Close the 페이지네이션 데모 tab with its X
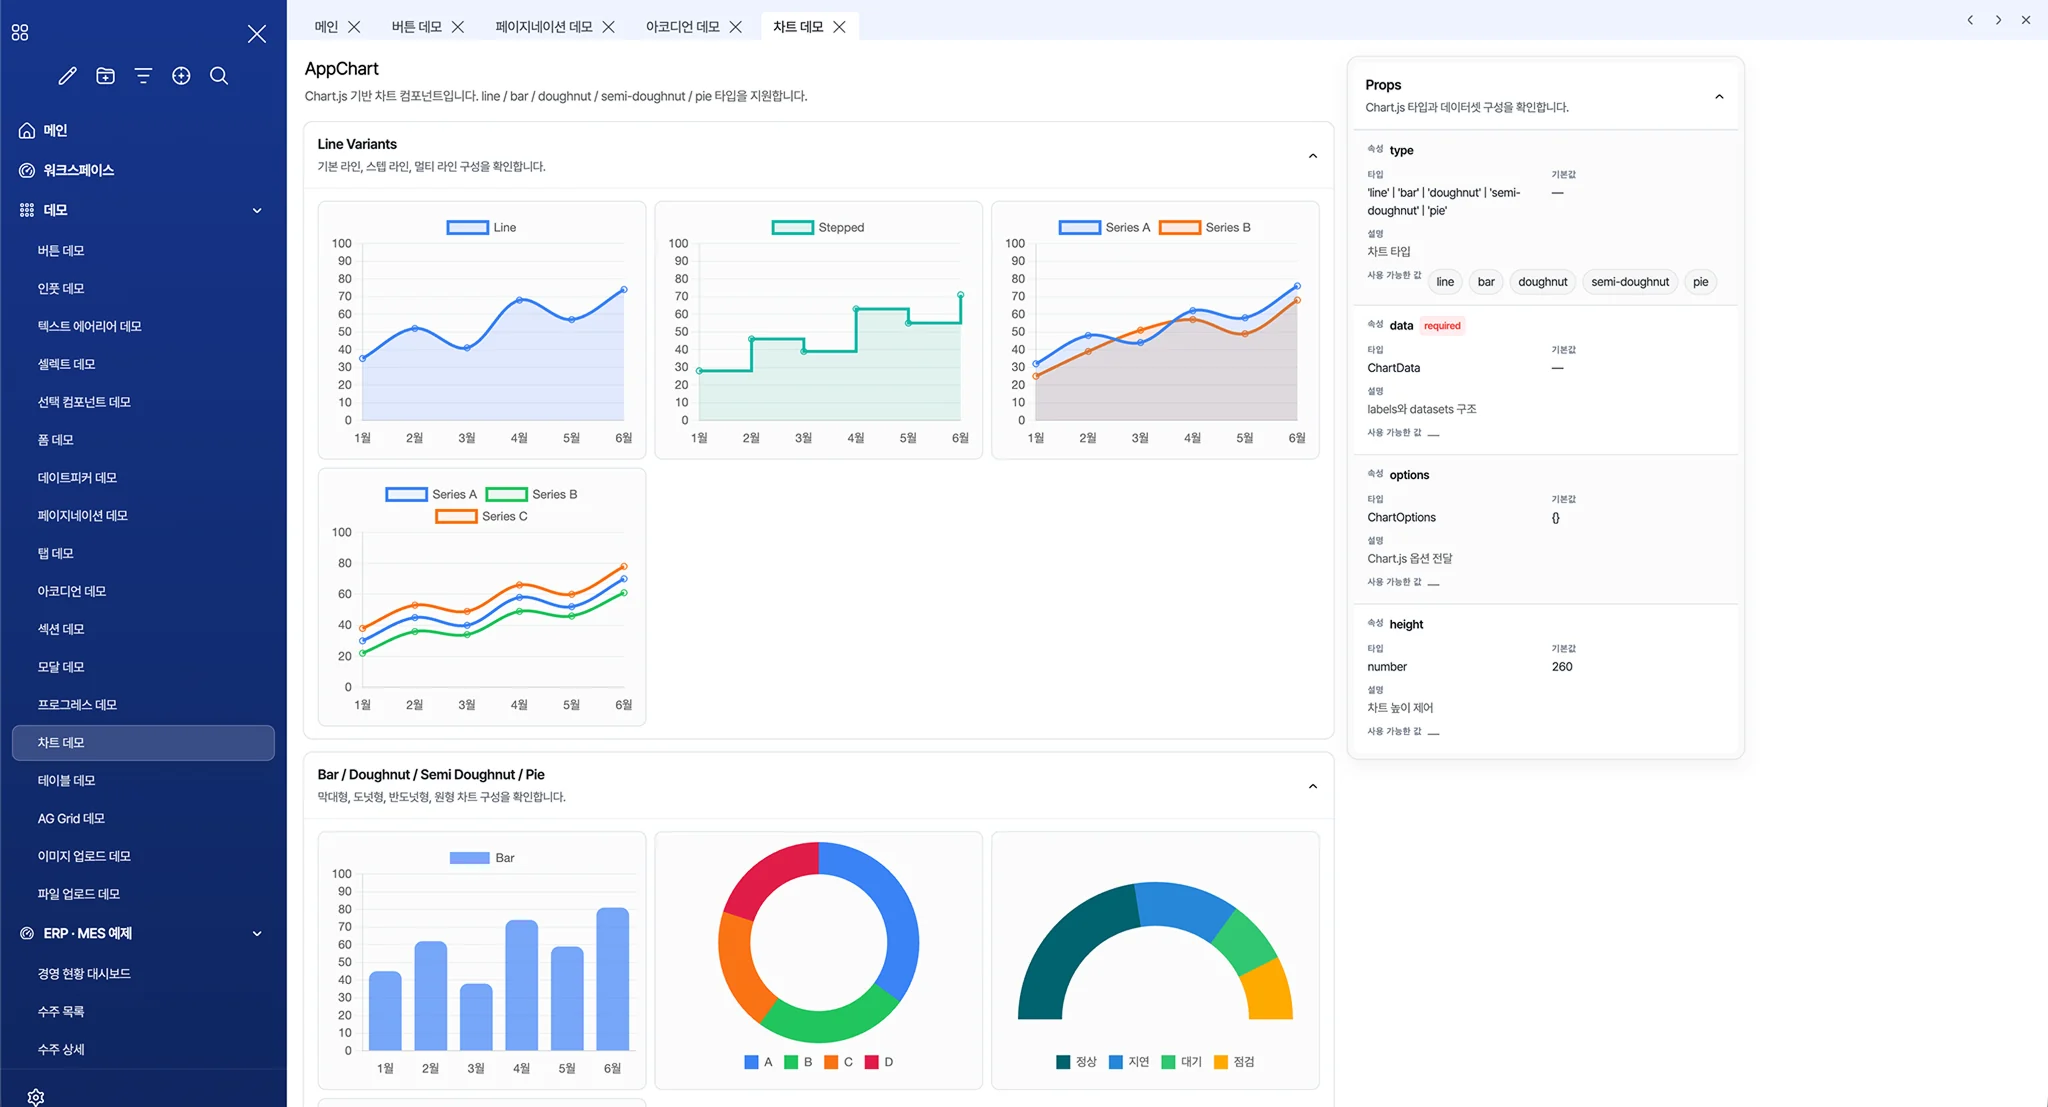 [609, 27]
